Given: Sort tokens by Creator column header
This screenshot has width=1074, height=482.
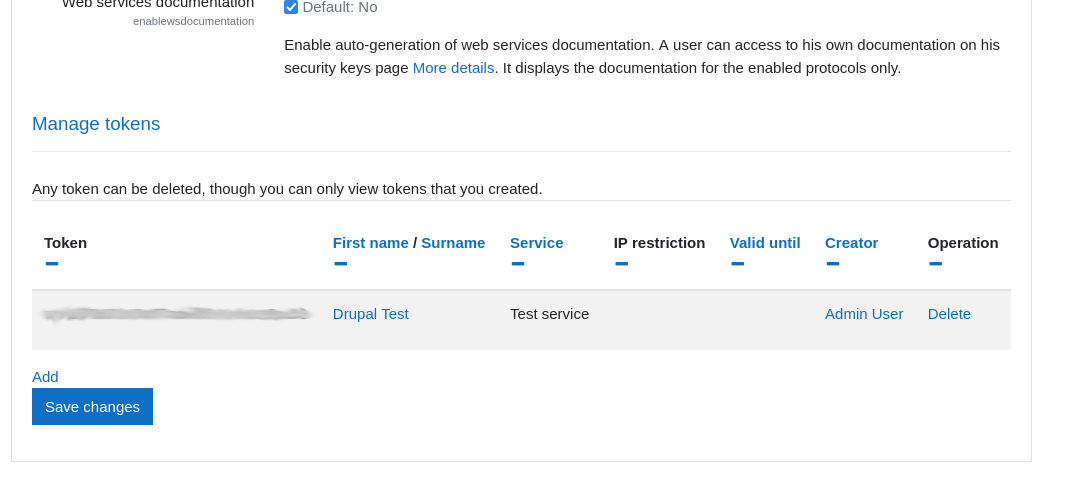Looking at the screenshot, I should coord(851,243).
